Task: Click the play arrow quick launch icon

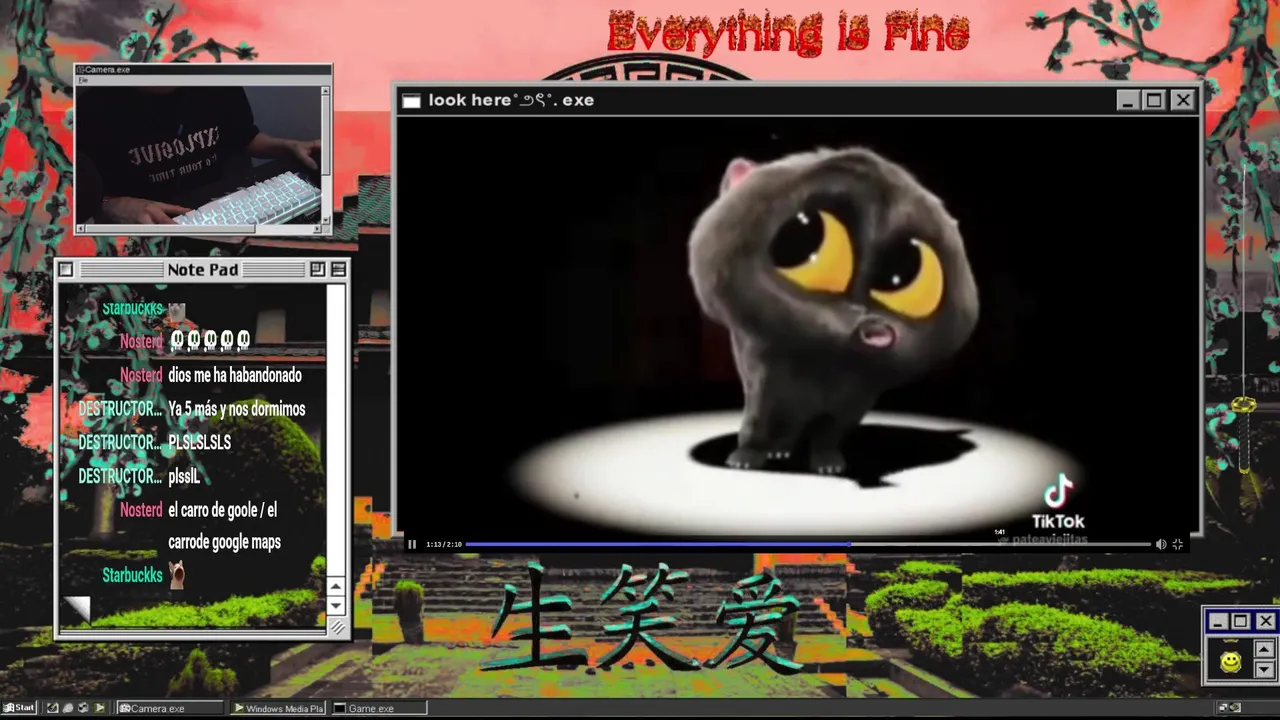Action: point(99,708)
